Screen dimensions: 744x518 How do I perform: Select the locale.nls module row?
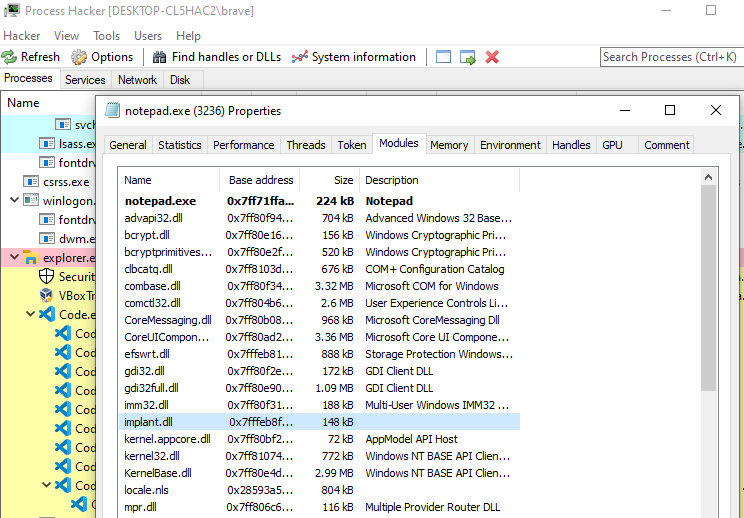[x=319, y=490]
